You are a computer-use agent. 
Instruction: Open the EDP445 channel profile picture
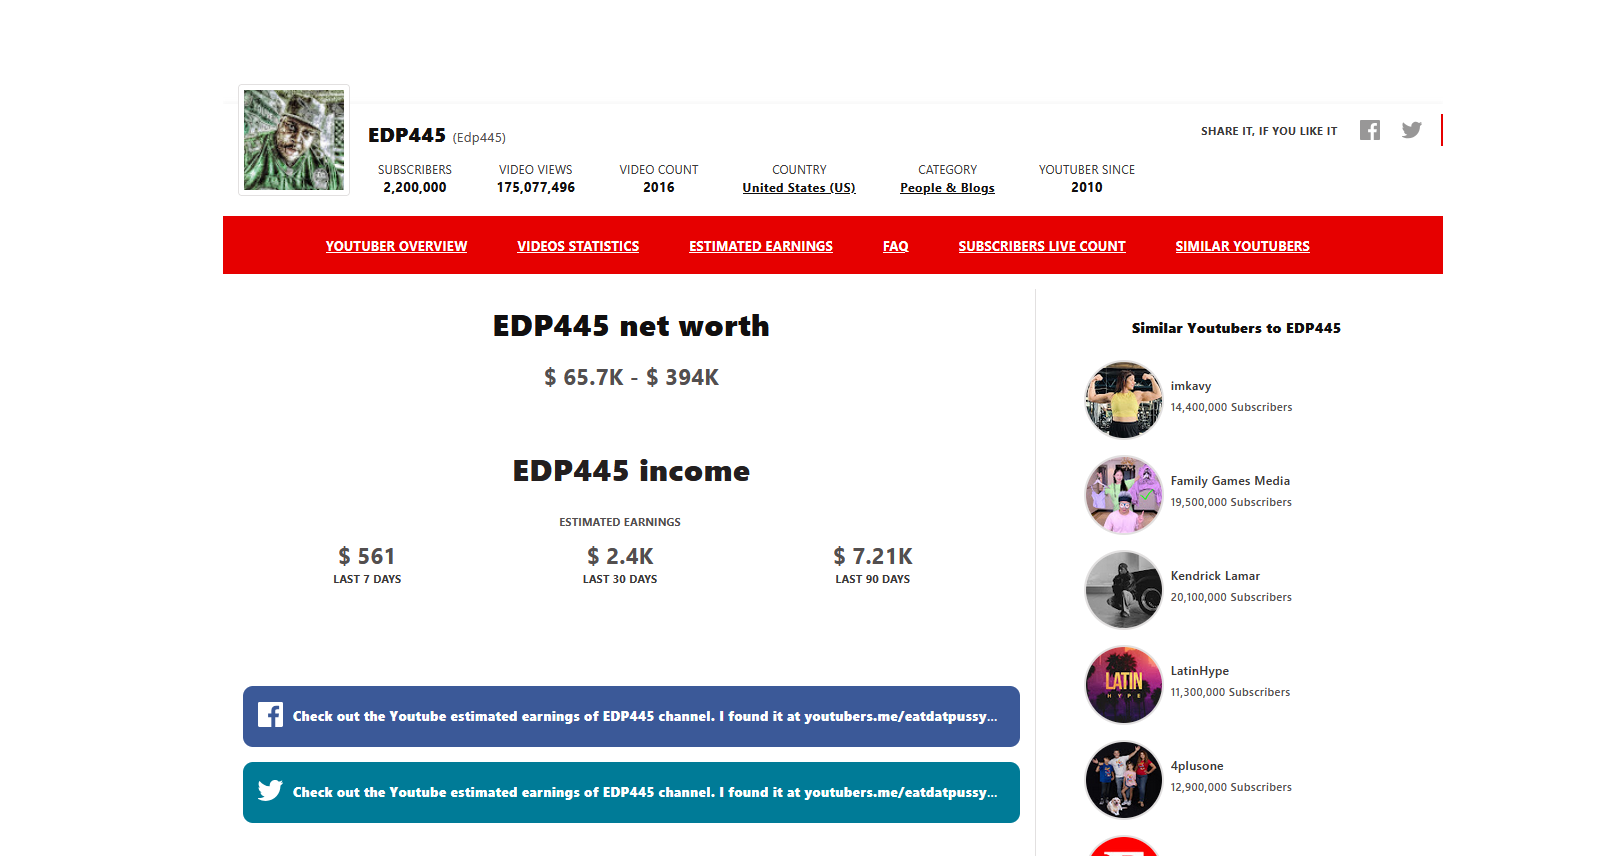[294, 140]
